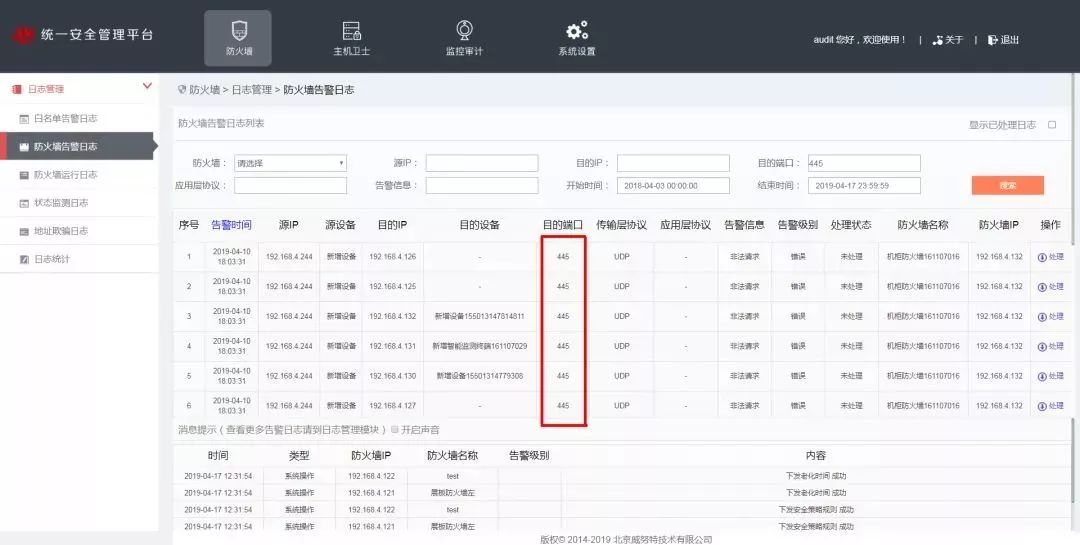Click the 目的端口 column header
This screenshot has height=545, width=1080.
coord(563,225)
